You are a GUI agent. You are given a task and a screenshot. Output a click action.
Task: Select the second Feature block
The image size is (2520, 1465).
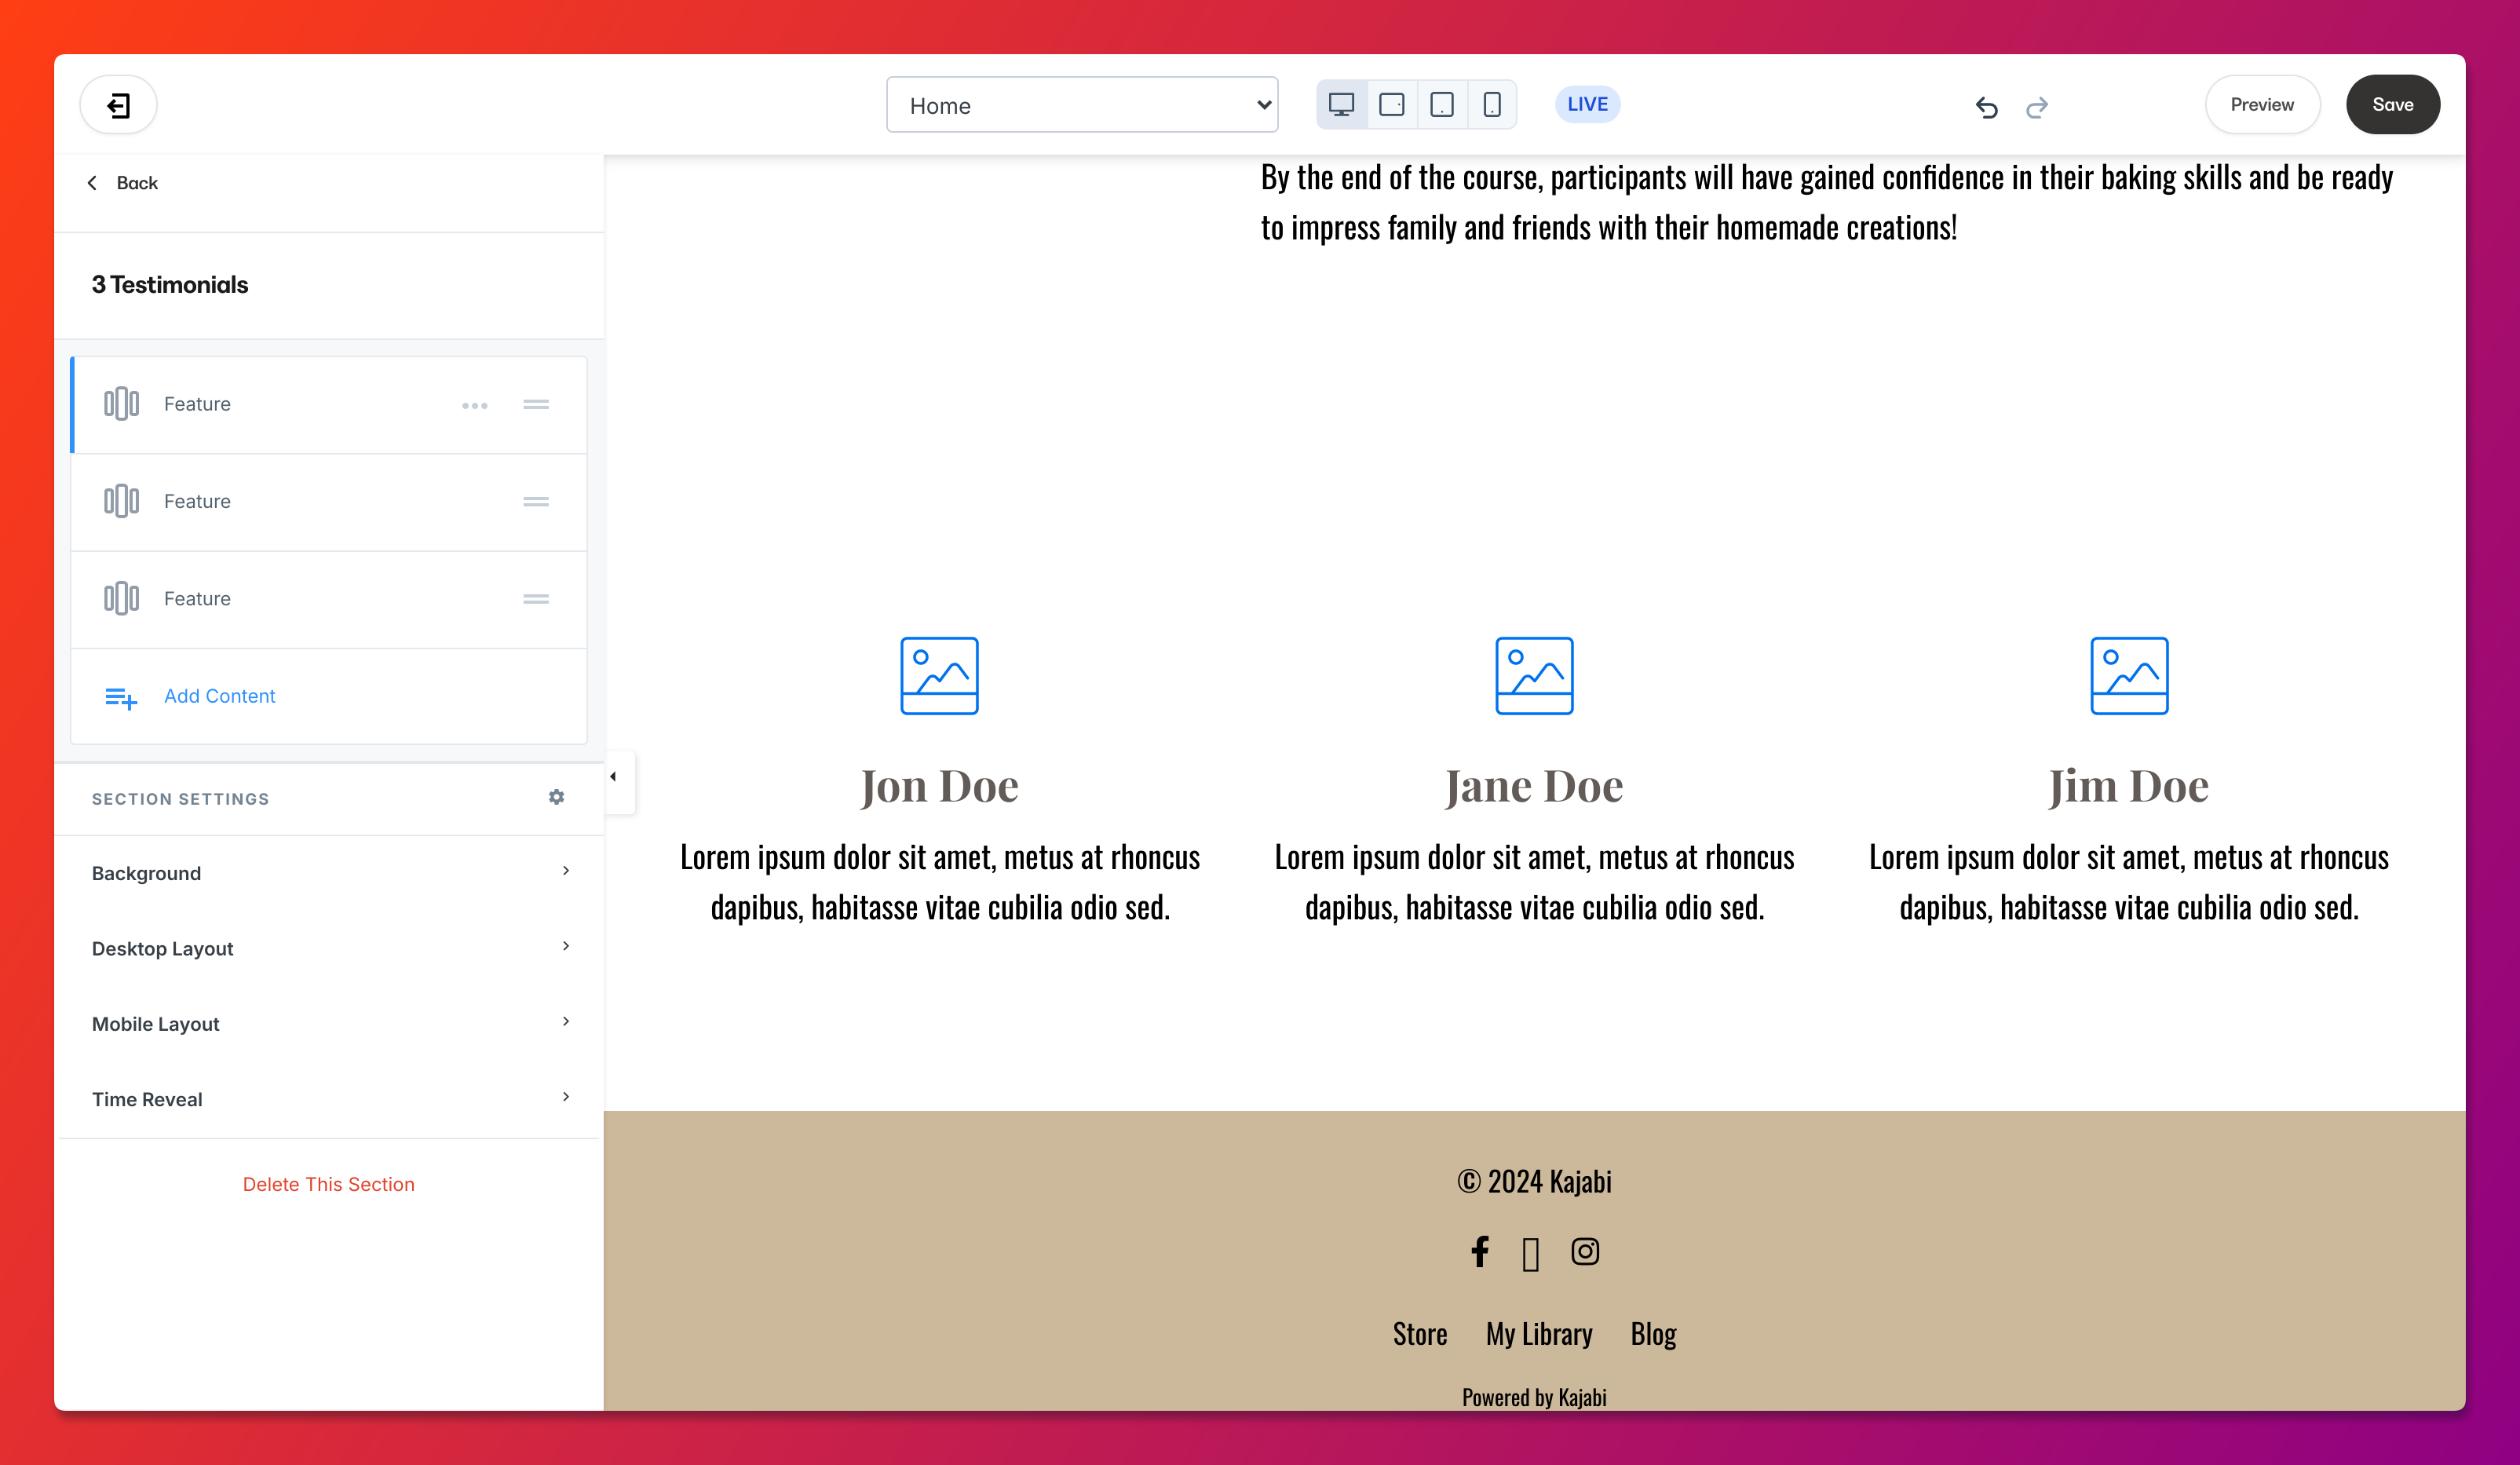[328, 501]
